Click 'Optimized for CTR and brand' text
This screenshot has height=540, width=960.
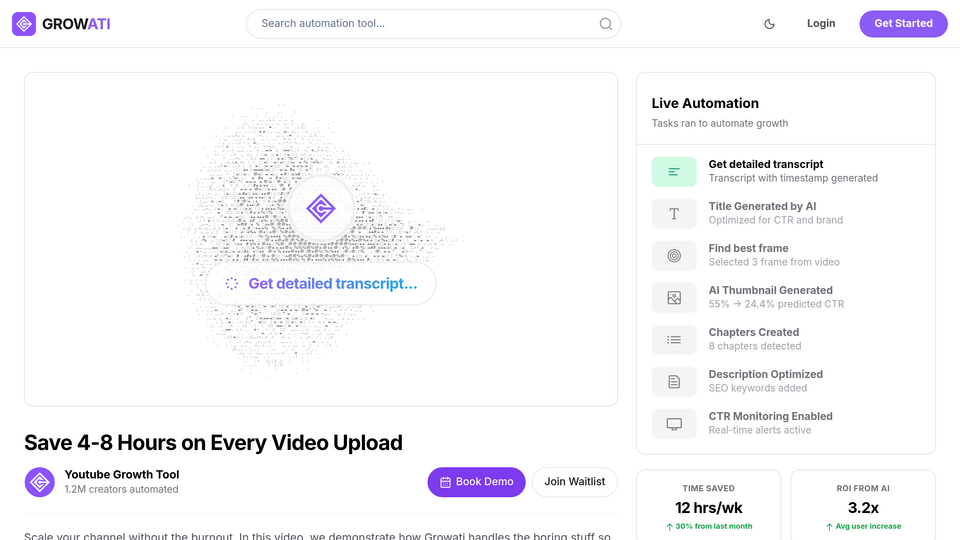point(776,220)
